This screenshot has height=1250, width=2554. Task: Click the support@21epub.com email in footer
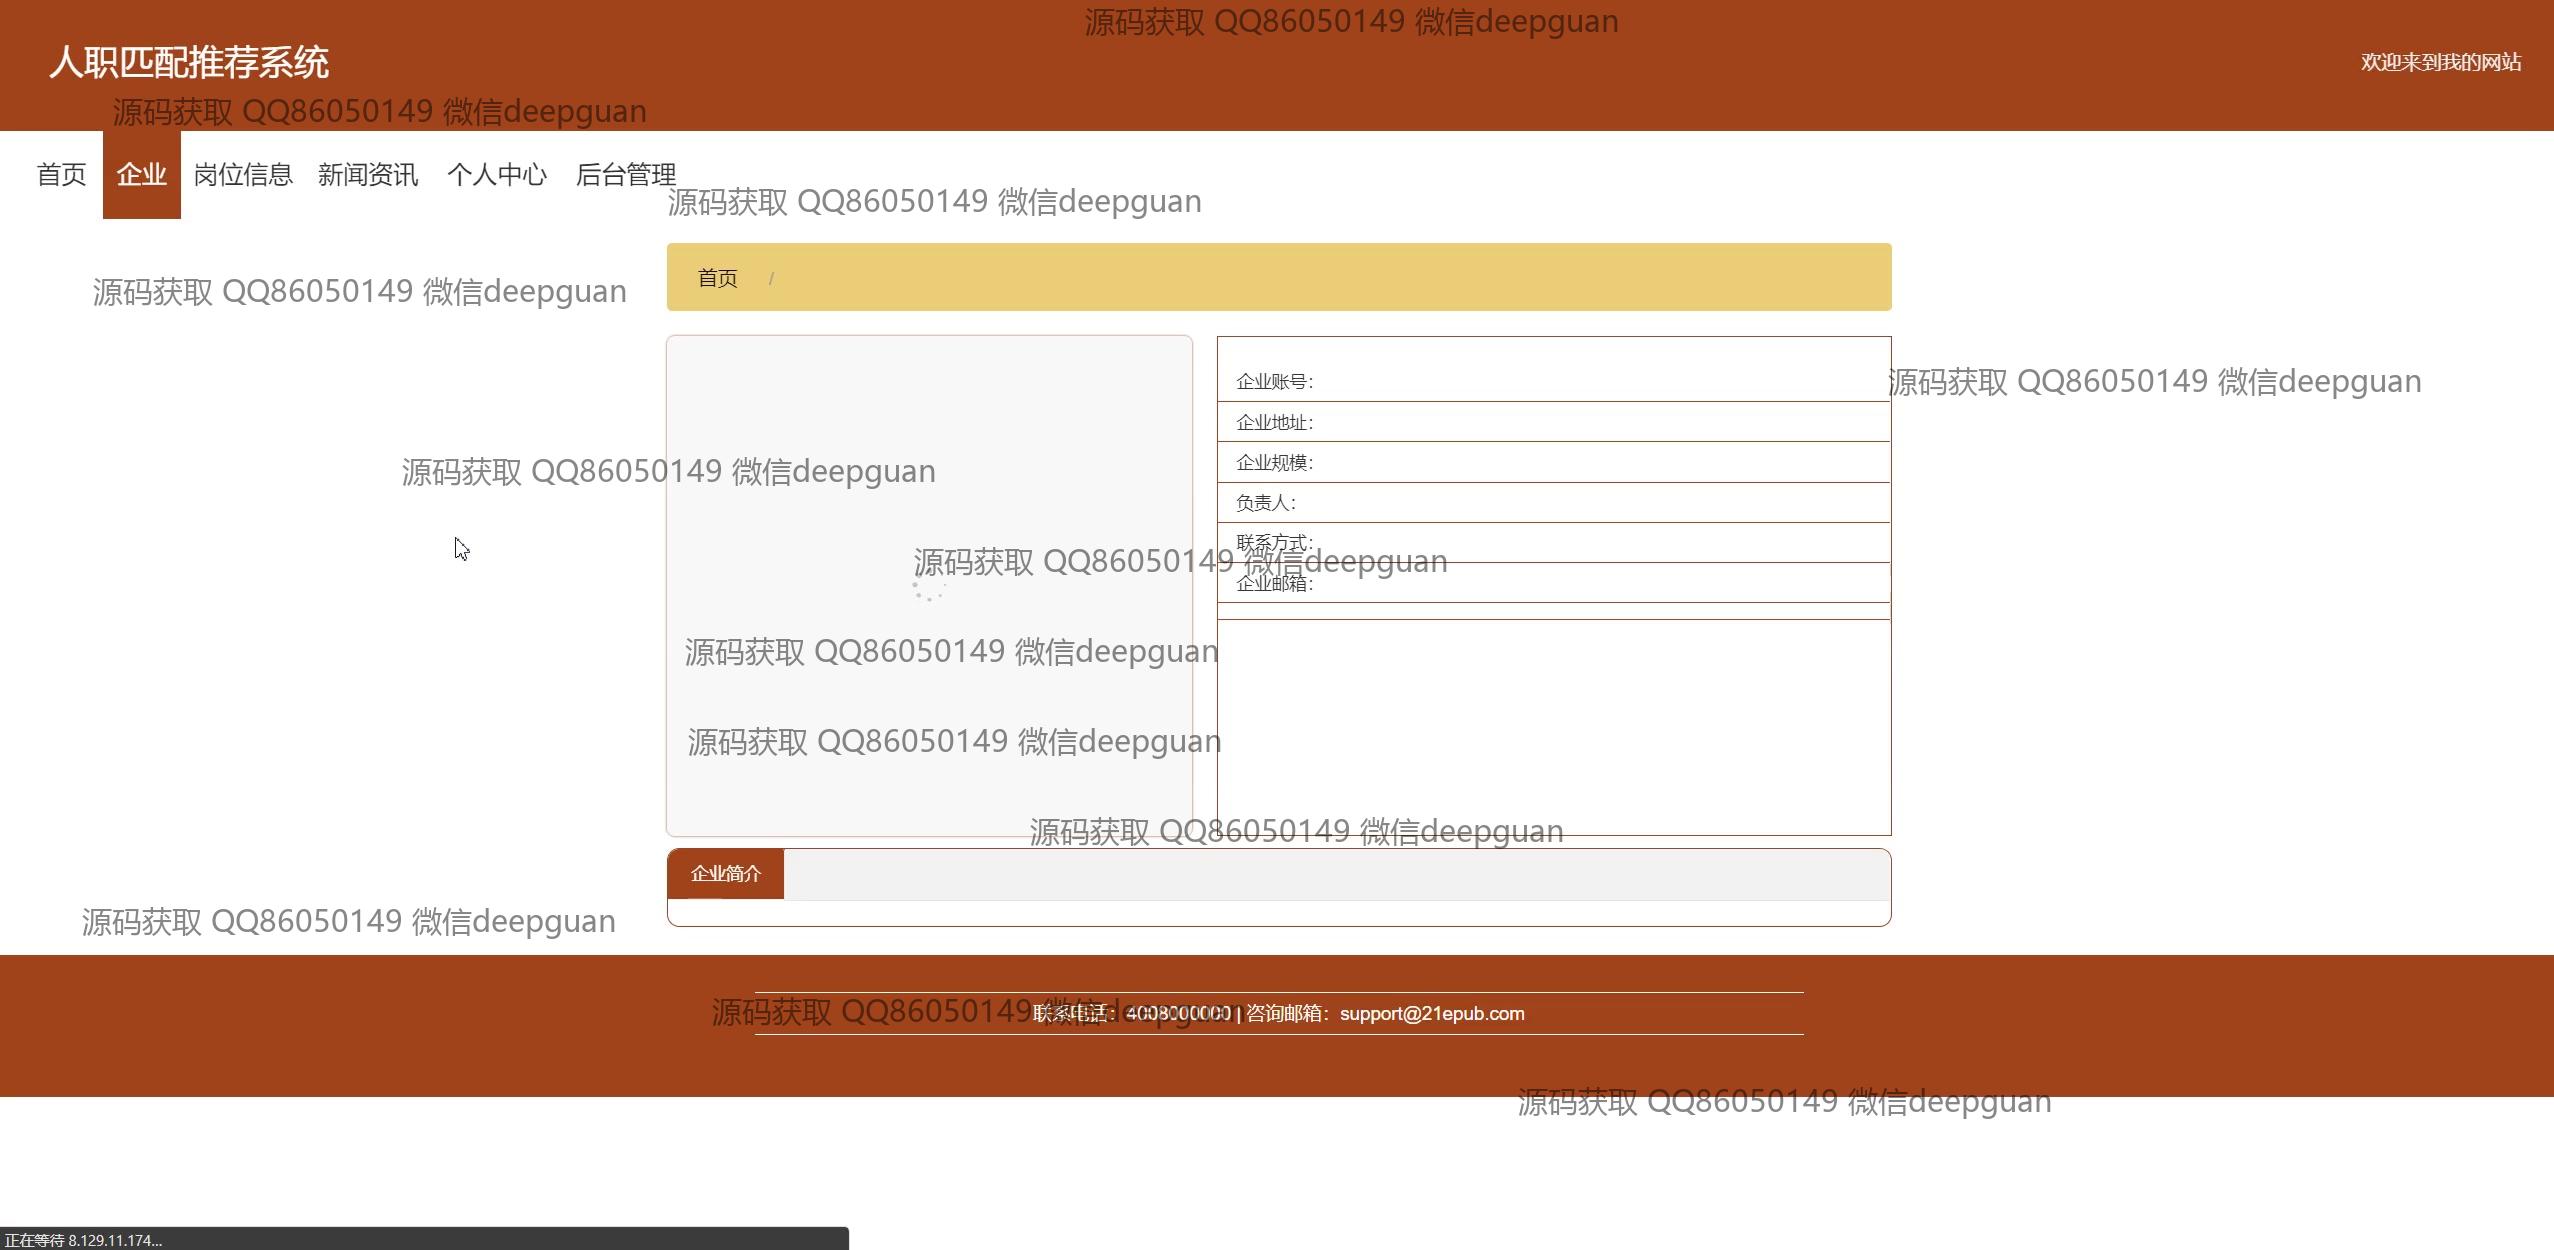pyautogui.click(x=1431, y=1014)
